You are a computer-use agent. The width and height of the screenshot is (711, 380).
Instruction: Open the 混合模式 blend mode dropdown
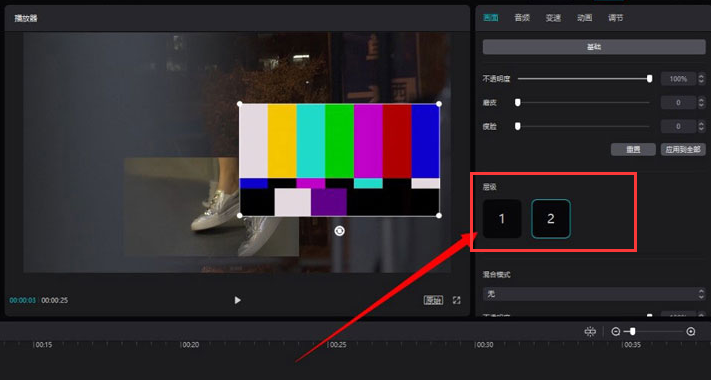[594, 294]
